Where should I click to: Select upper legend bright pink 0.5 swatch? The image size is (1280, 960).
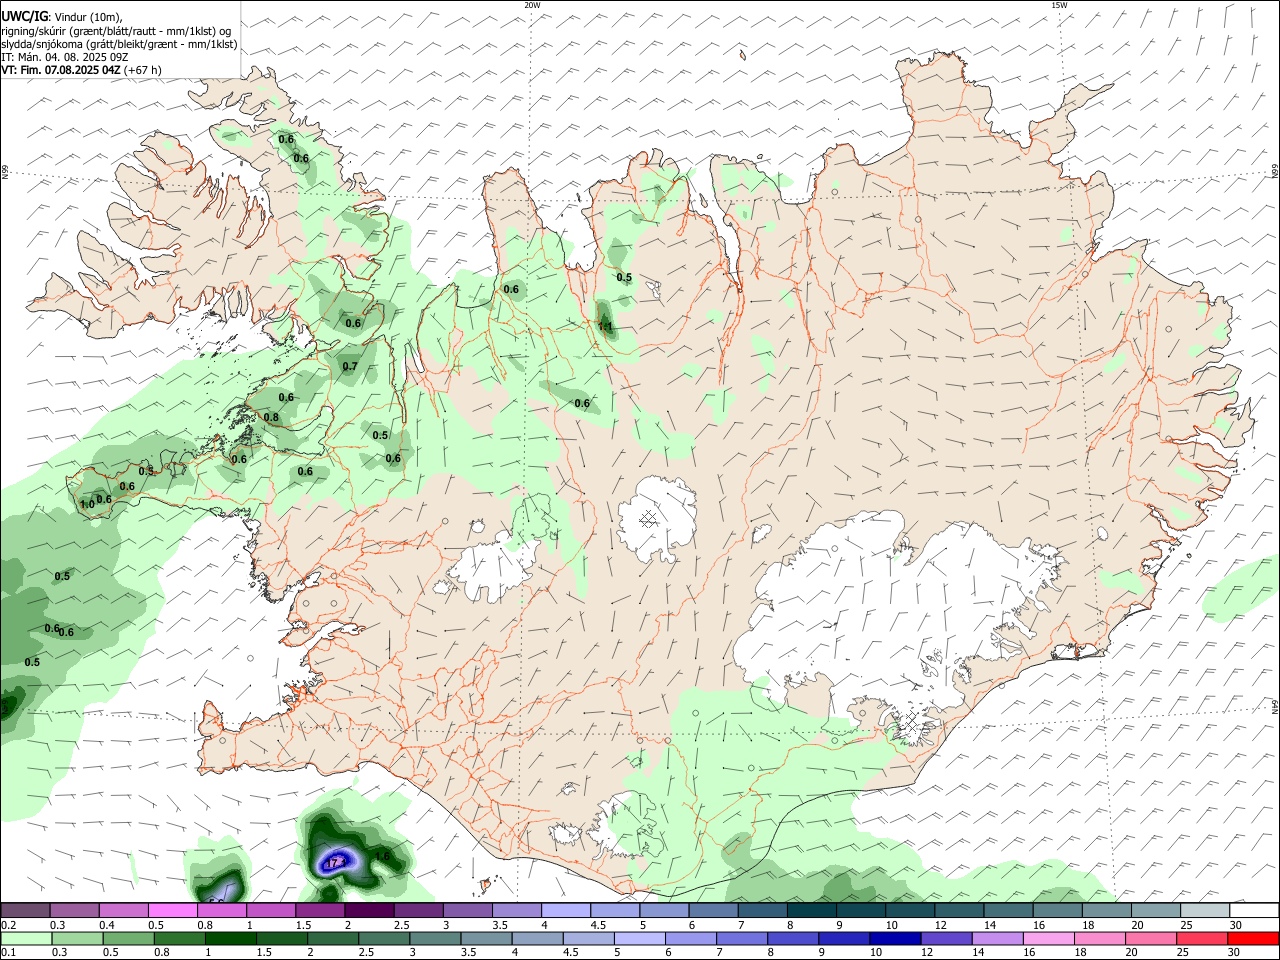[172, 911]
